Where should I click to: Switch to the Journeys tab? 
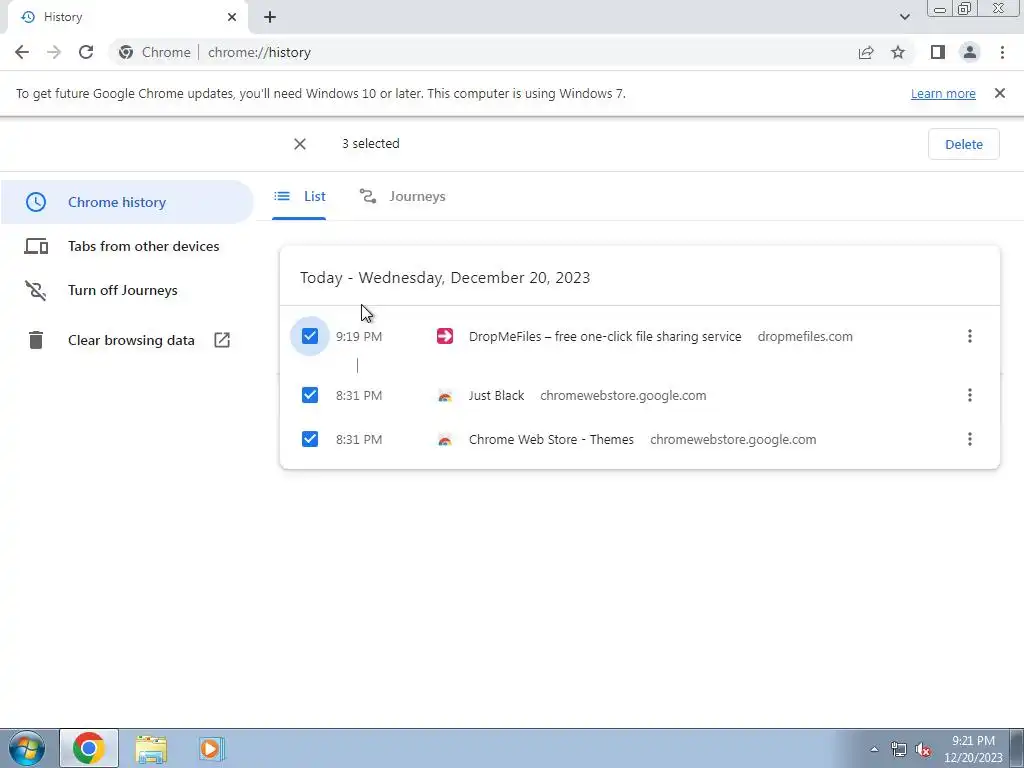pos(402,196)
